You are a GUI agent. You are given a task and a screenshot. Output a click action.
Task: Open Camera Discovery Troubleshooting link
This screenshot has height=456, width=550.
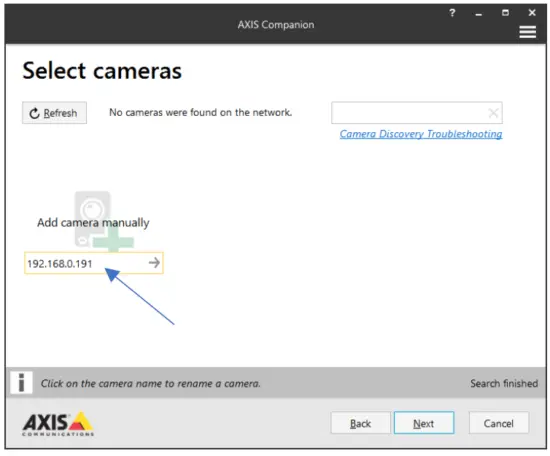point(421,134)
